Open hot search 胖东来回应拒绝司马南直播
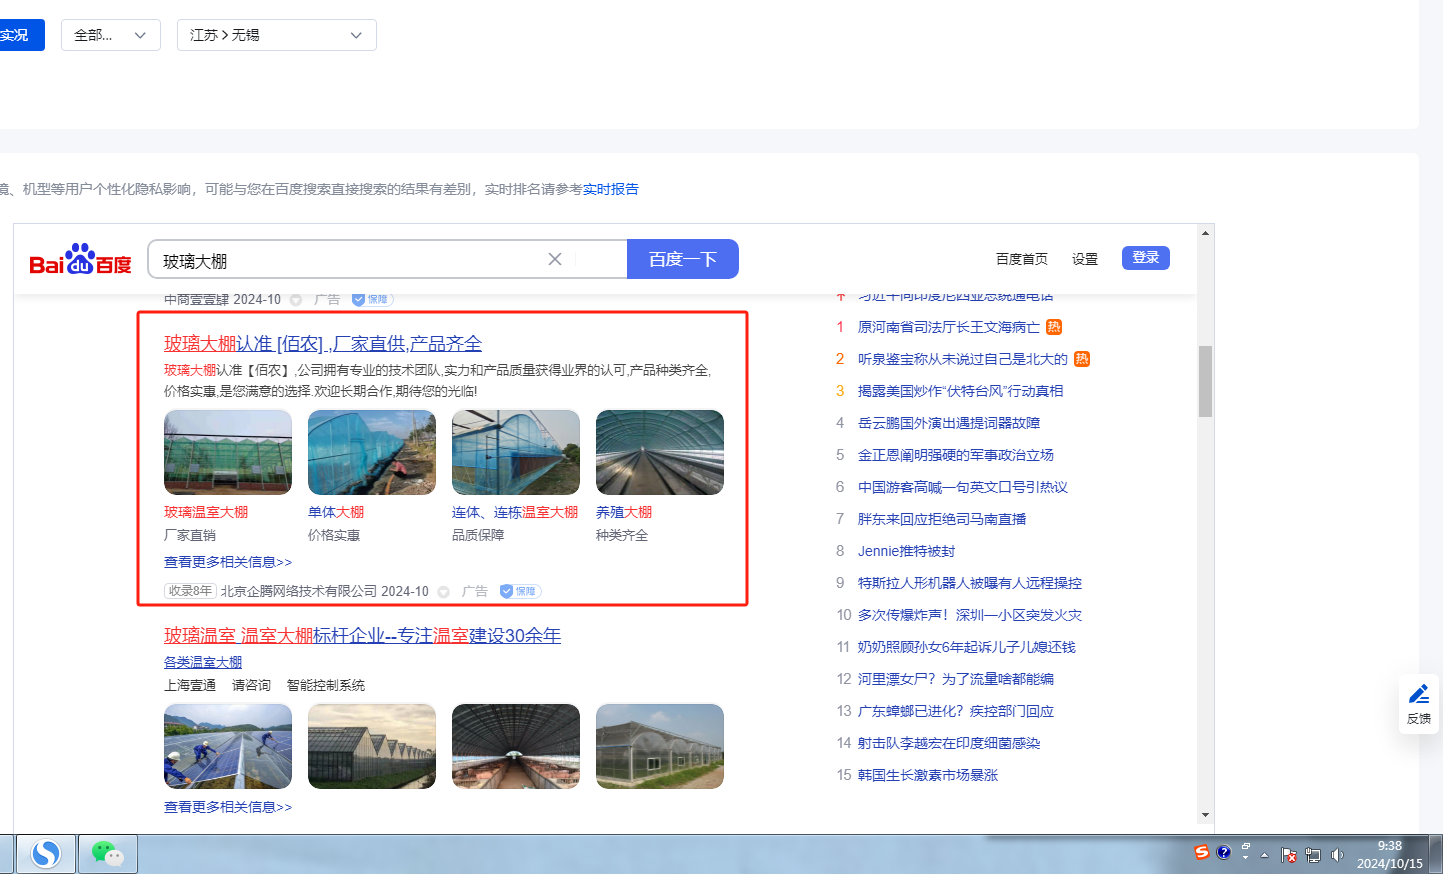 [942, 519]
